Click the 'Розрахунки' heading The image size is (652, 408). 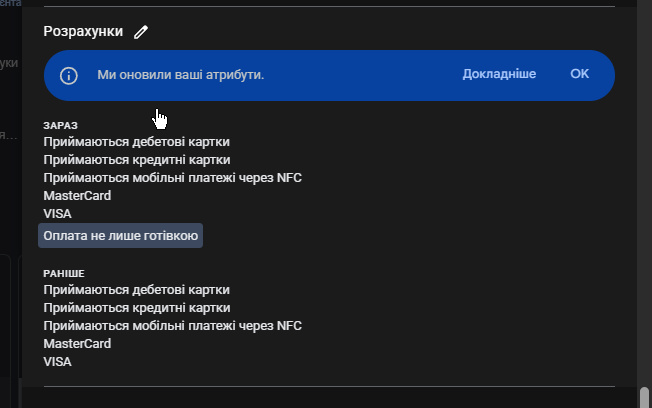(x=83, y=31)
